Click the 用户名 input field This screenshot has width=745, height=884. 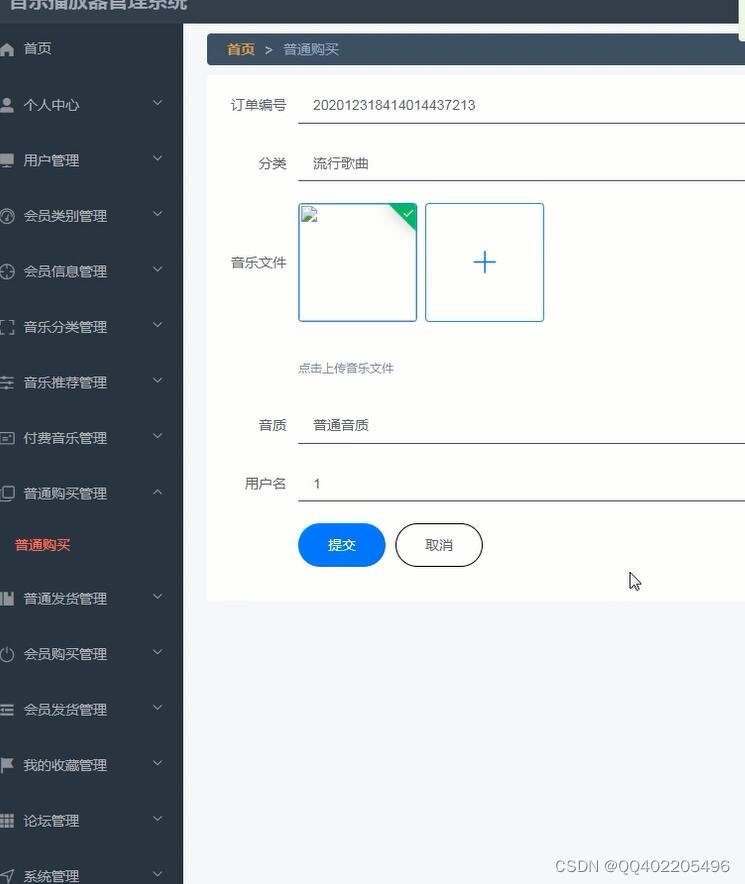[x=522, y=484]
